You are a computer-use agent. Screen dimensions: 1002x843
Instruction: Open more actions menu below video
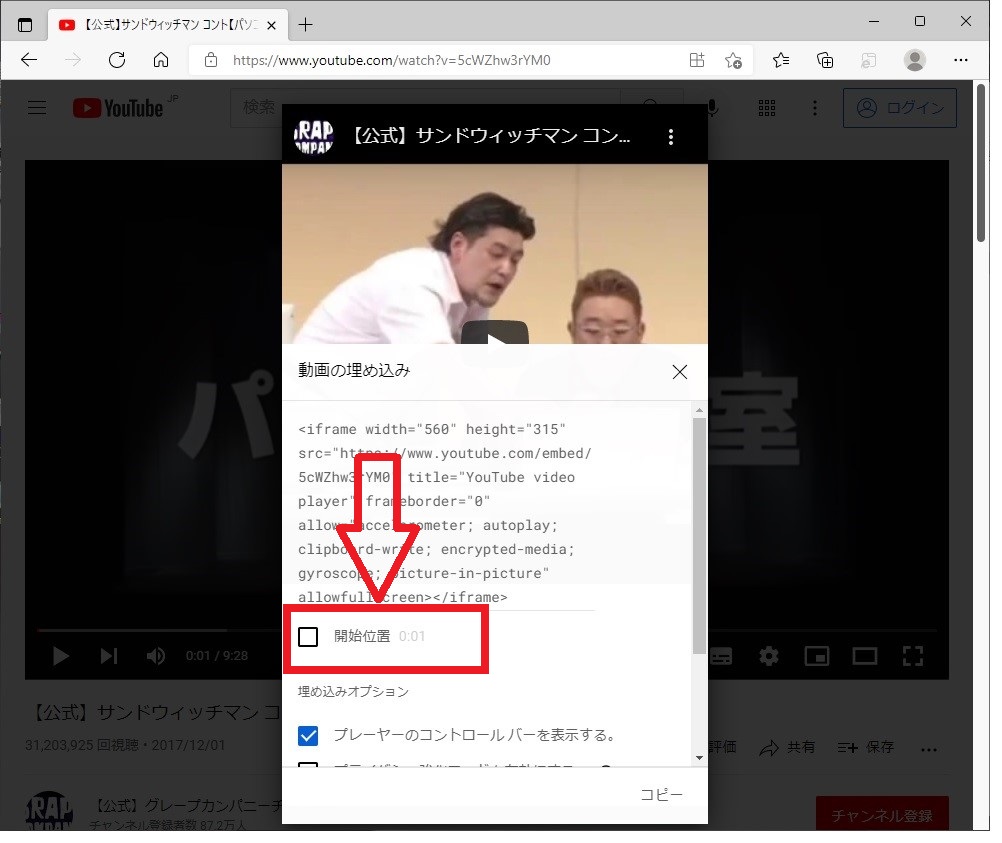[929, 748]
